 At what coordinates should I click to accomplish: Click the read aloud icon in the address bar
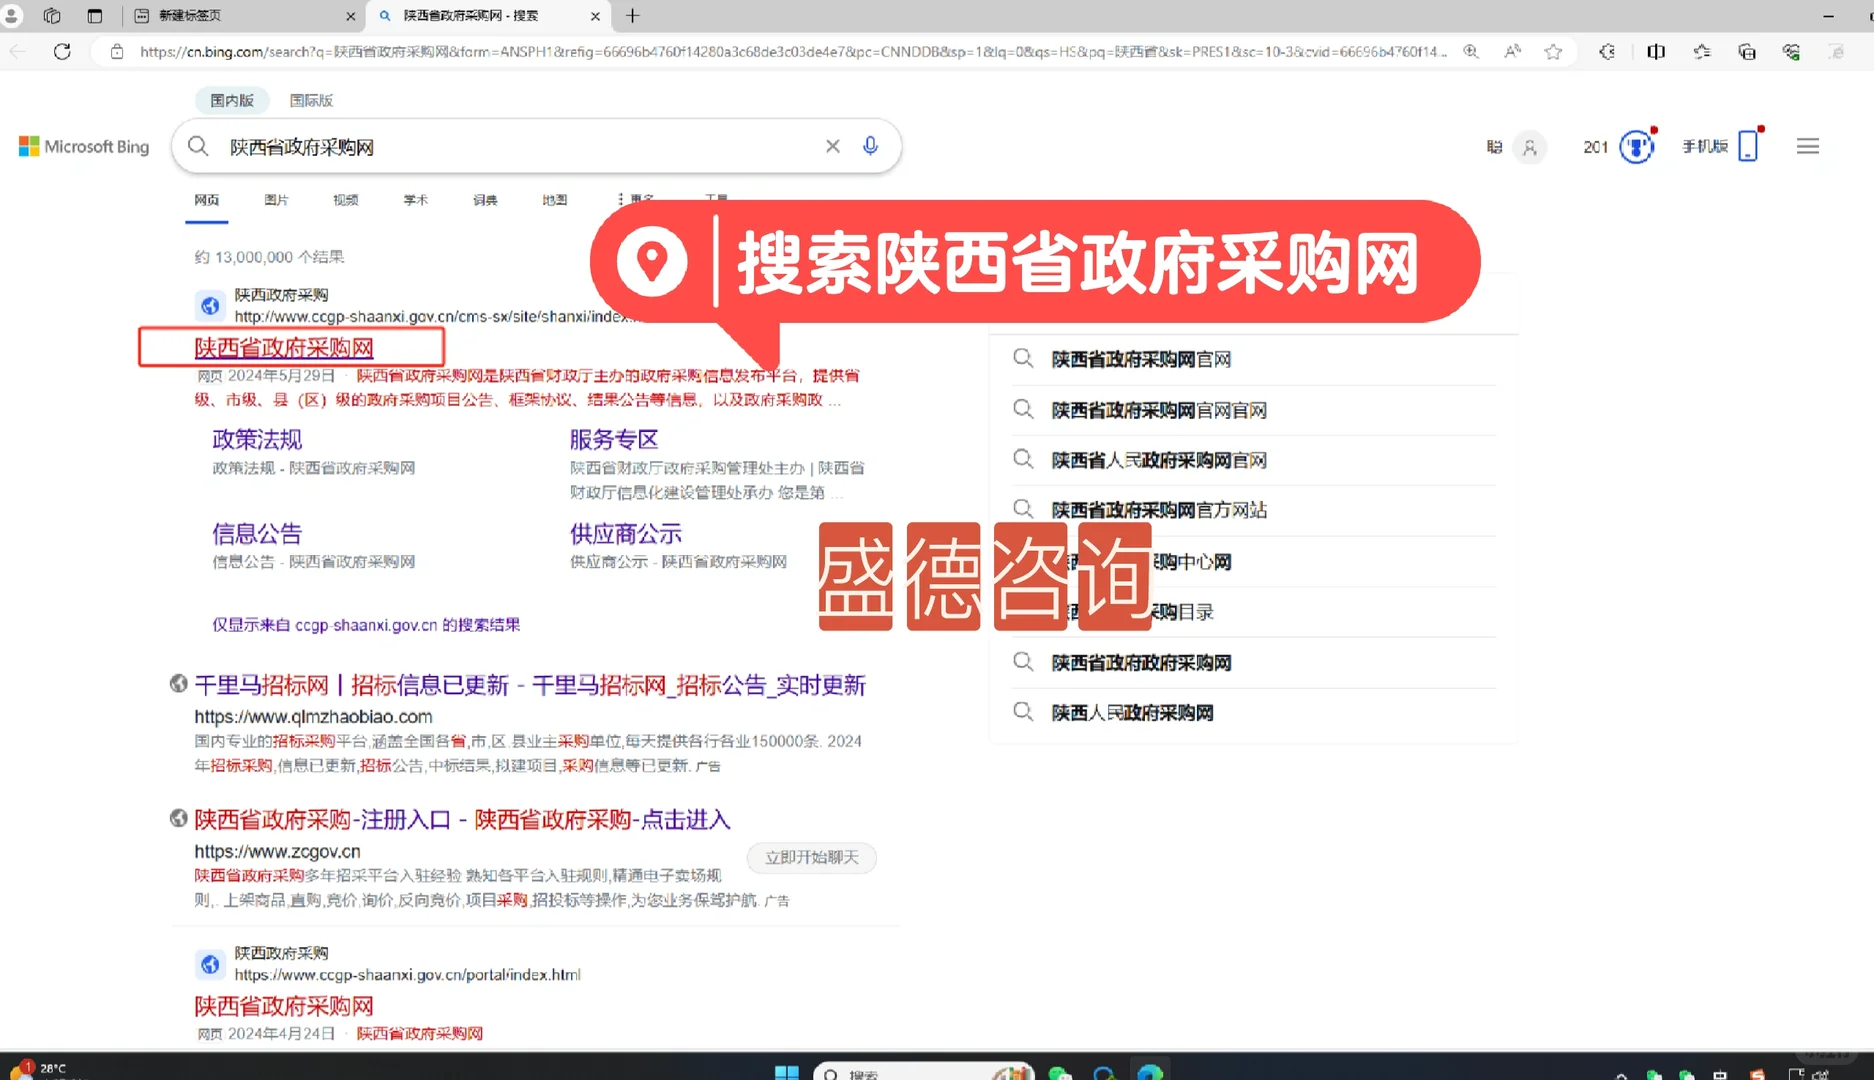point(1513,51)
